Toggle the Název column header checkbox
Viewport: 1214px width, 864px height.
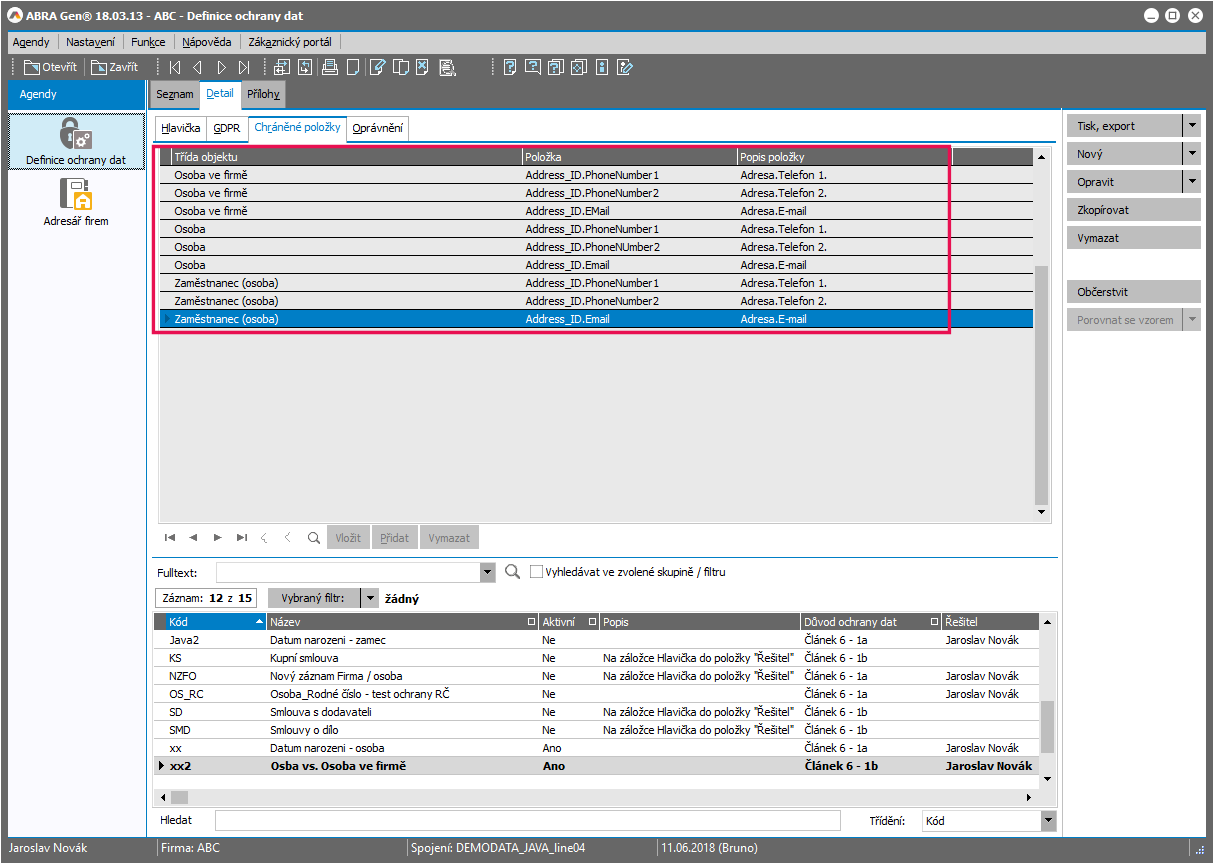pyautogui.click(x=531, y=622)
